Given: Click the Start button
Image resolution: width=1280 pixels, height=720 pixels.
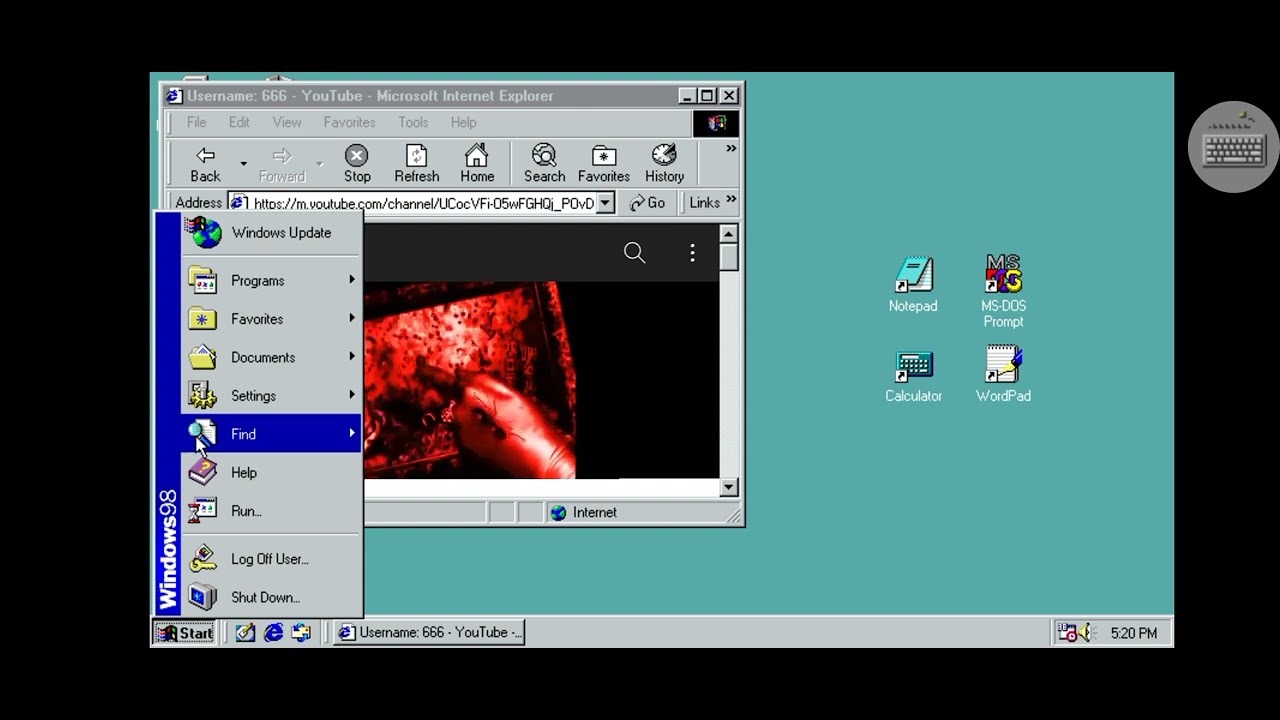Looking at the screenshot, I should [185, 632].
